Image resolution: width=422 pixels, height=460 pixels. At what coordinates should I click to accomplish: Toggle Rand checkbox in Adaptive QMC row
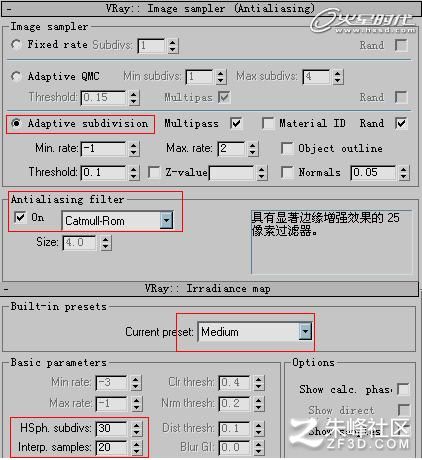(x=401, y=97)
